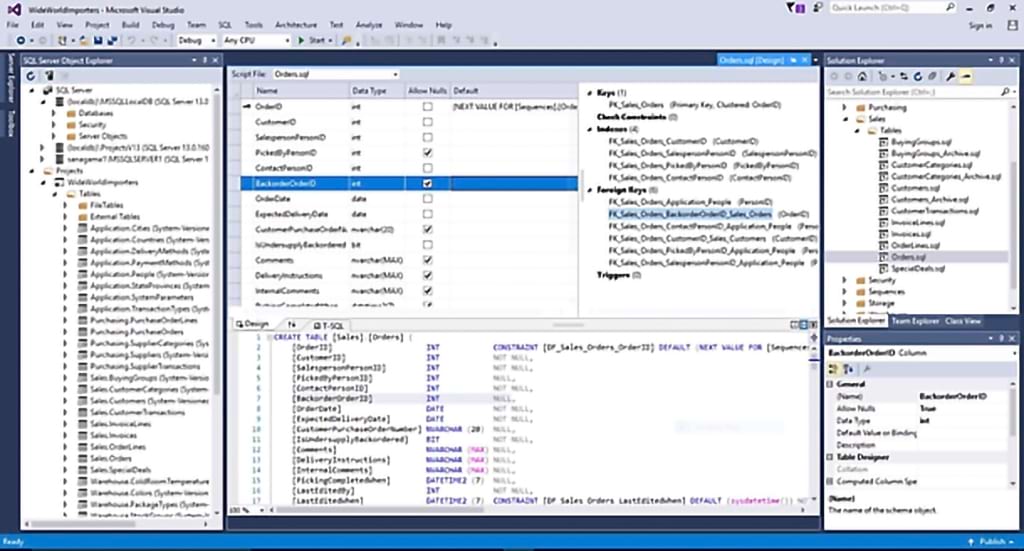
Task: Open the Debug configuration dropdown
Action: point(196,40)
